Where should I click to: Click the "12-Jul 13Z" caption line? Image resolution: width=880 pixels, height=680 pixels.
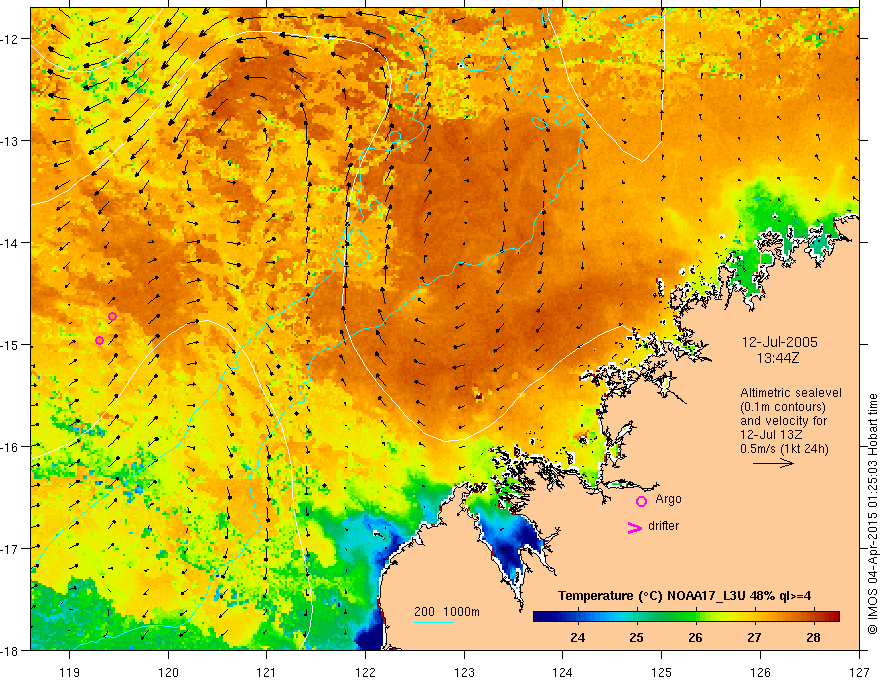(771, 435)
